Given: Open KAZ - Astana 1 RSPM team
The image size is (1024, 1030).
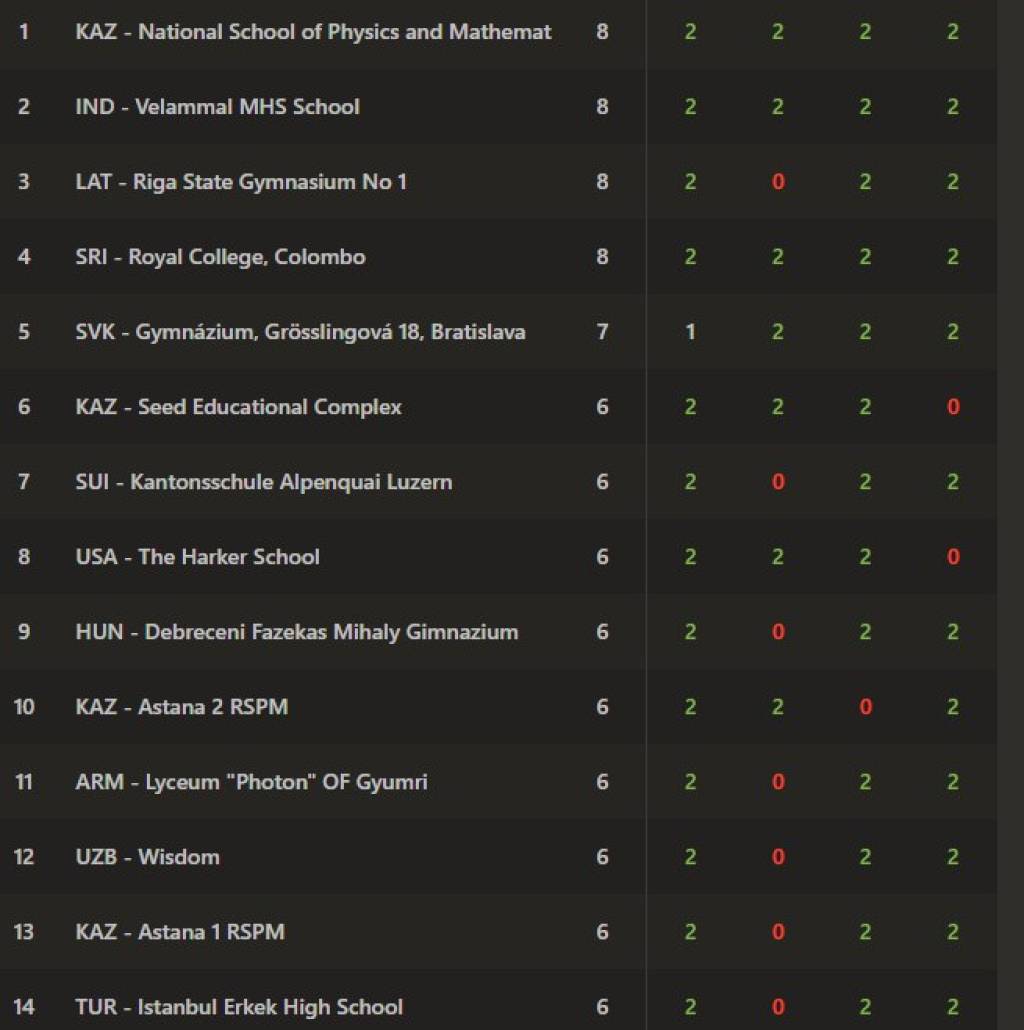Looking at the screenshot, I should (x=180, y=932).
